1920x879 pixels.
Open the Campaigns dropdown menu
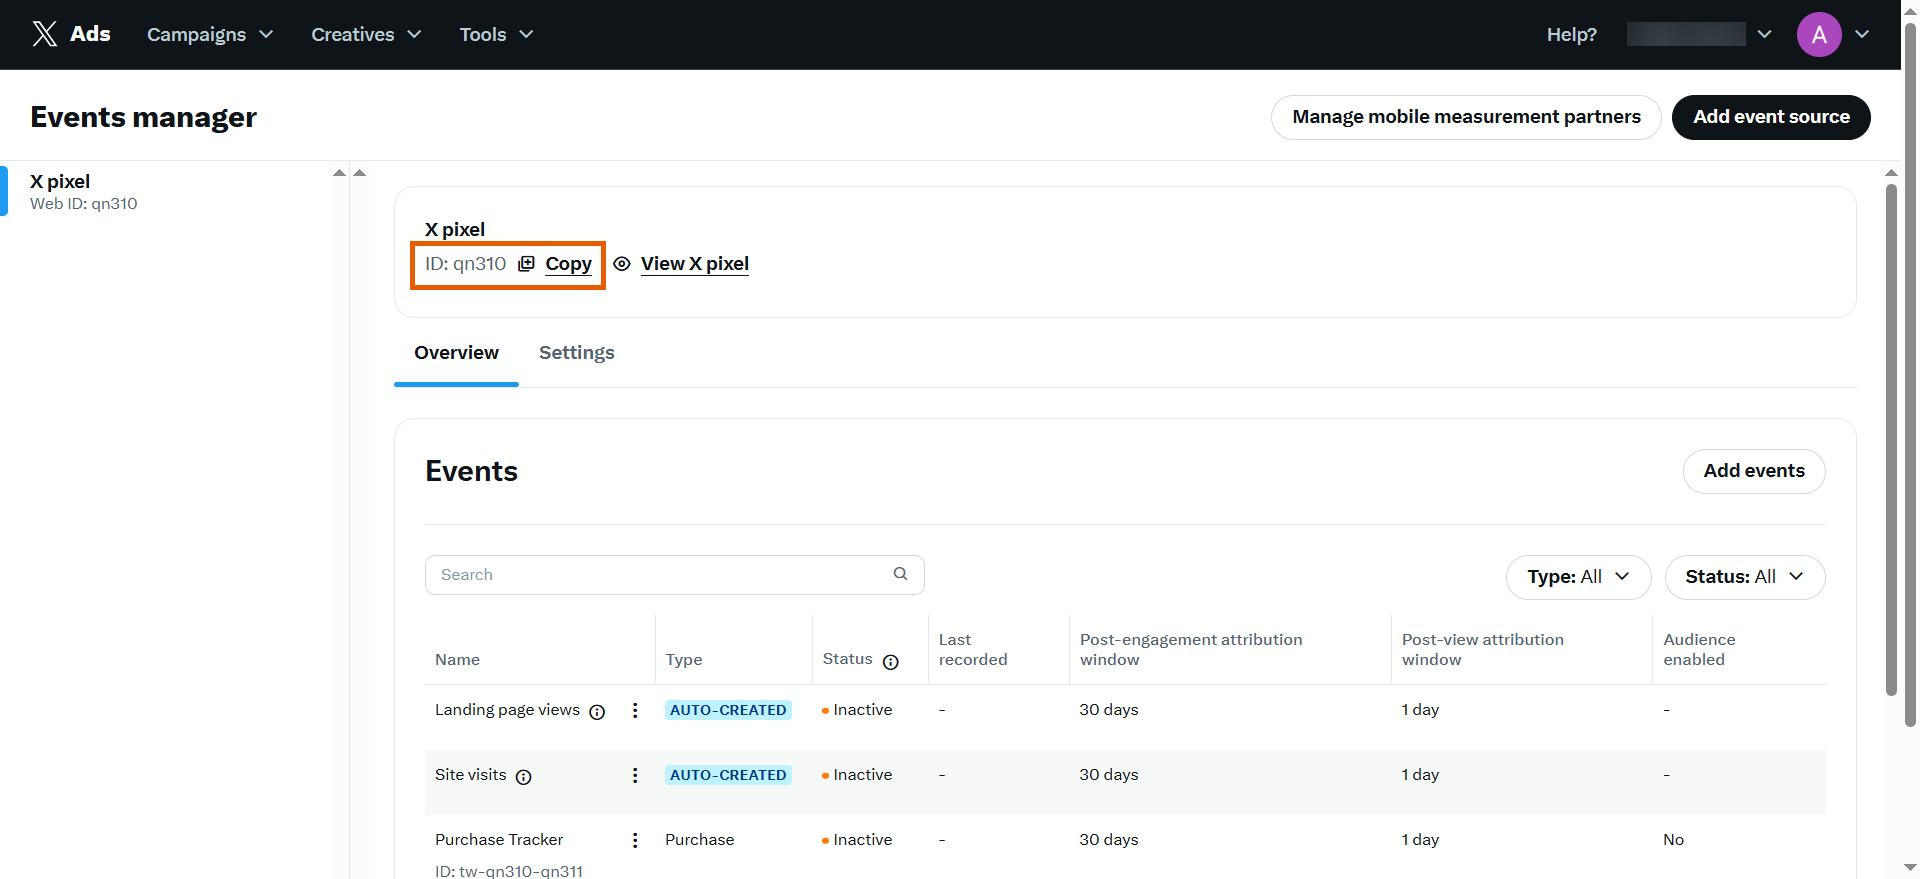(210, 34)
